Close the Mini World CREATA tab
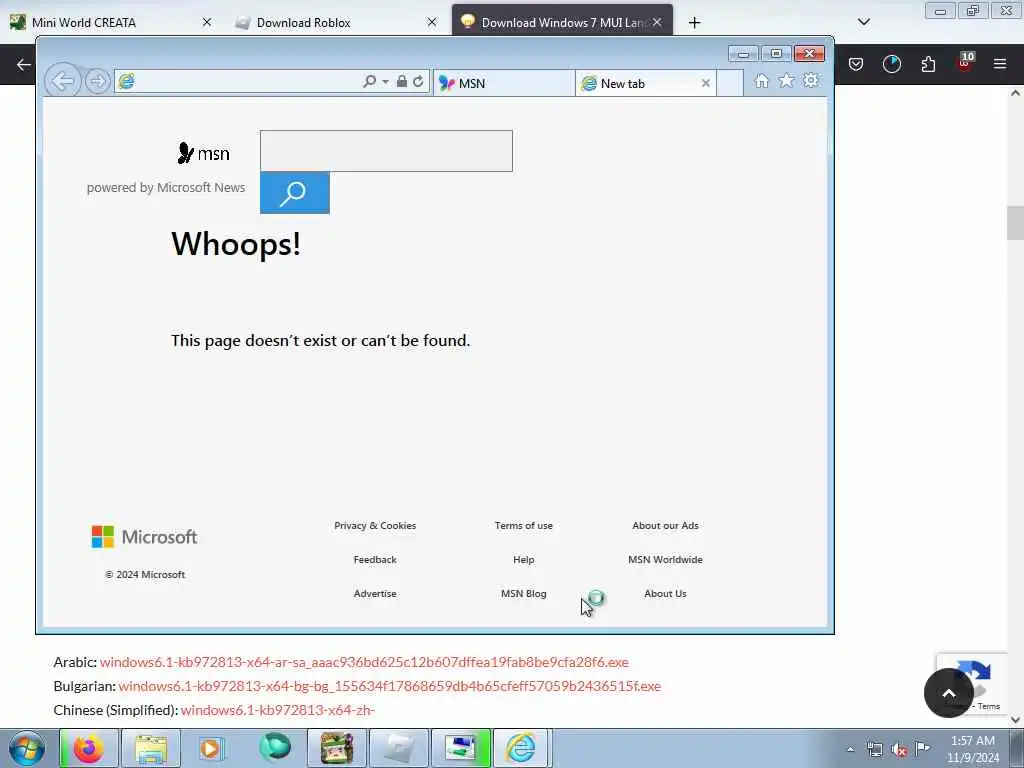The height and width of the screenshot is (768, 1024). (207, 22)
